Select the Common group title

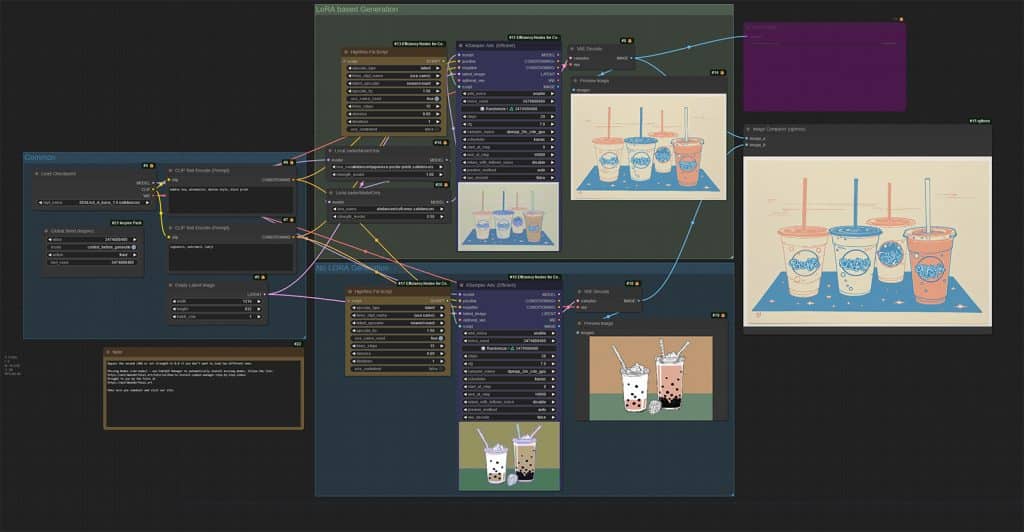[40, 157]
